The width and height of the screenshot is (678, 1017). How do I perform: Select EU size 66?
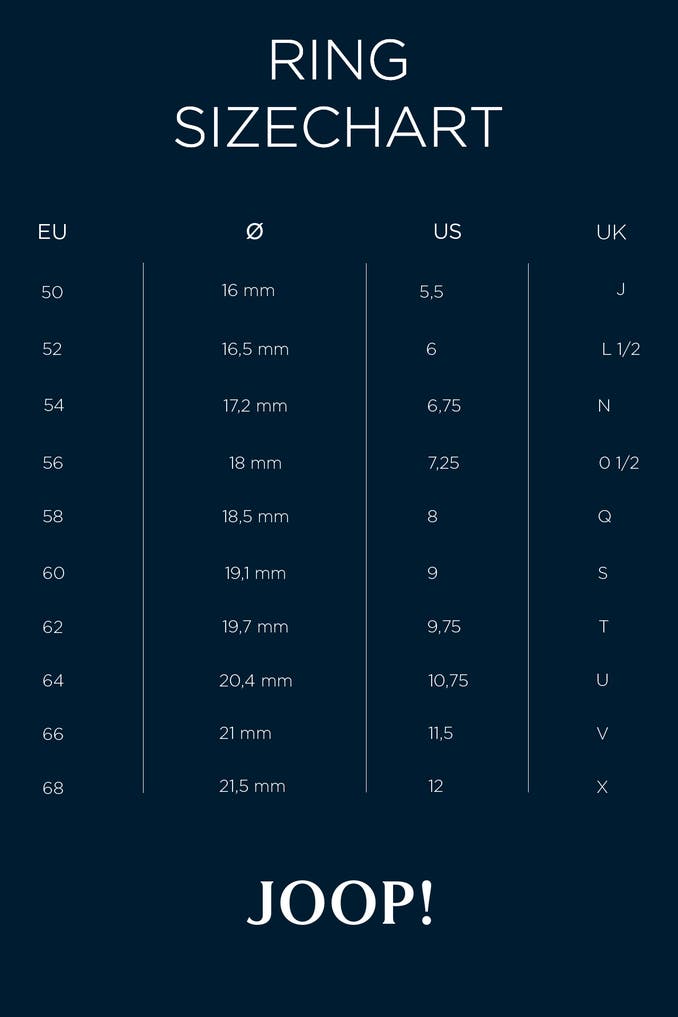[x=52, y=734]
